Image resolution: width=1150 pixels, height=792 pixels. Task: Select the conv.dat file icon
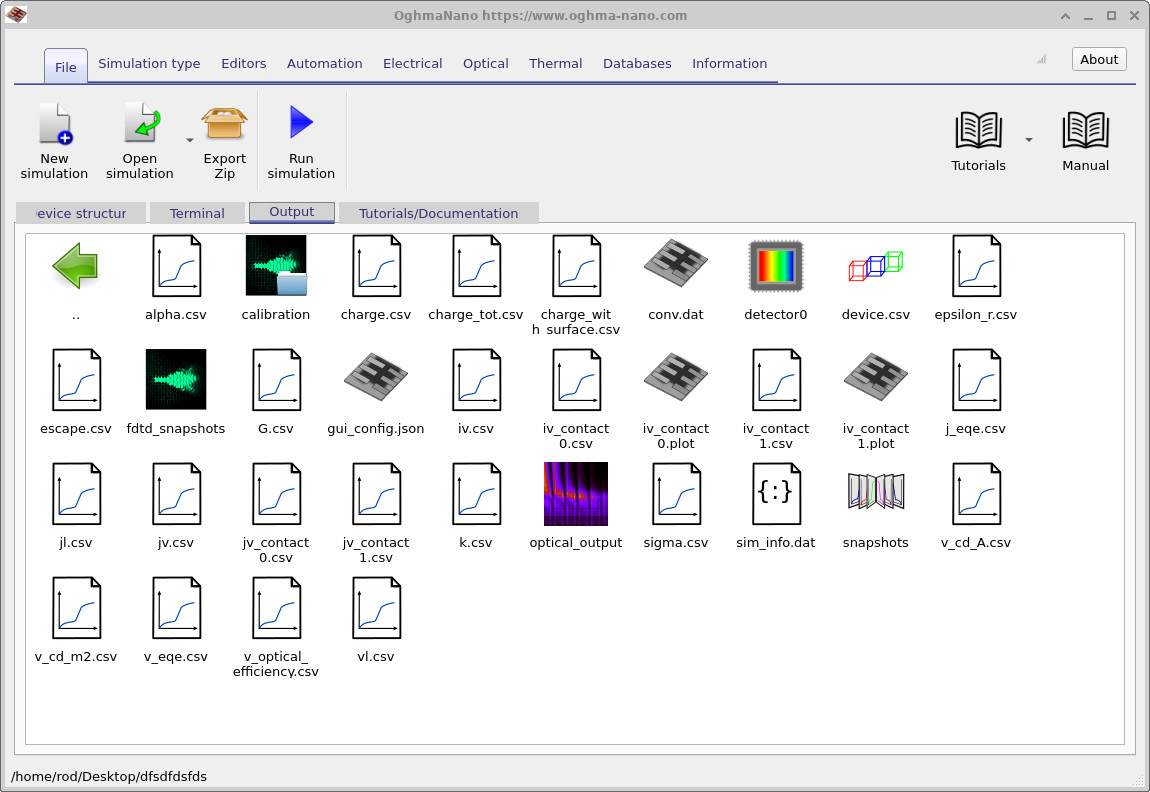click(x=675, y=264)
